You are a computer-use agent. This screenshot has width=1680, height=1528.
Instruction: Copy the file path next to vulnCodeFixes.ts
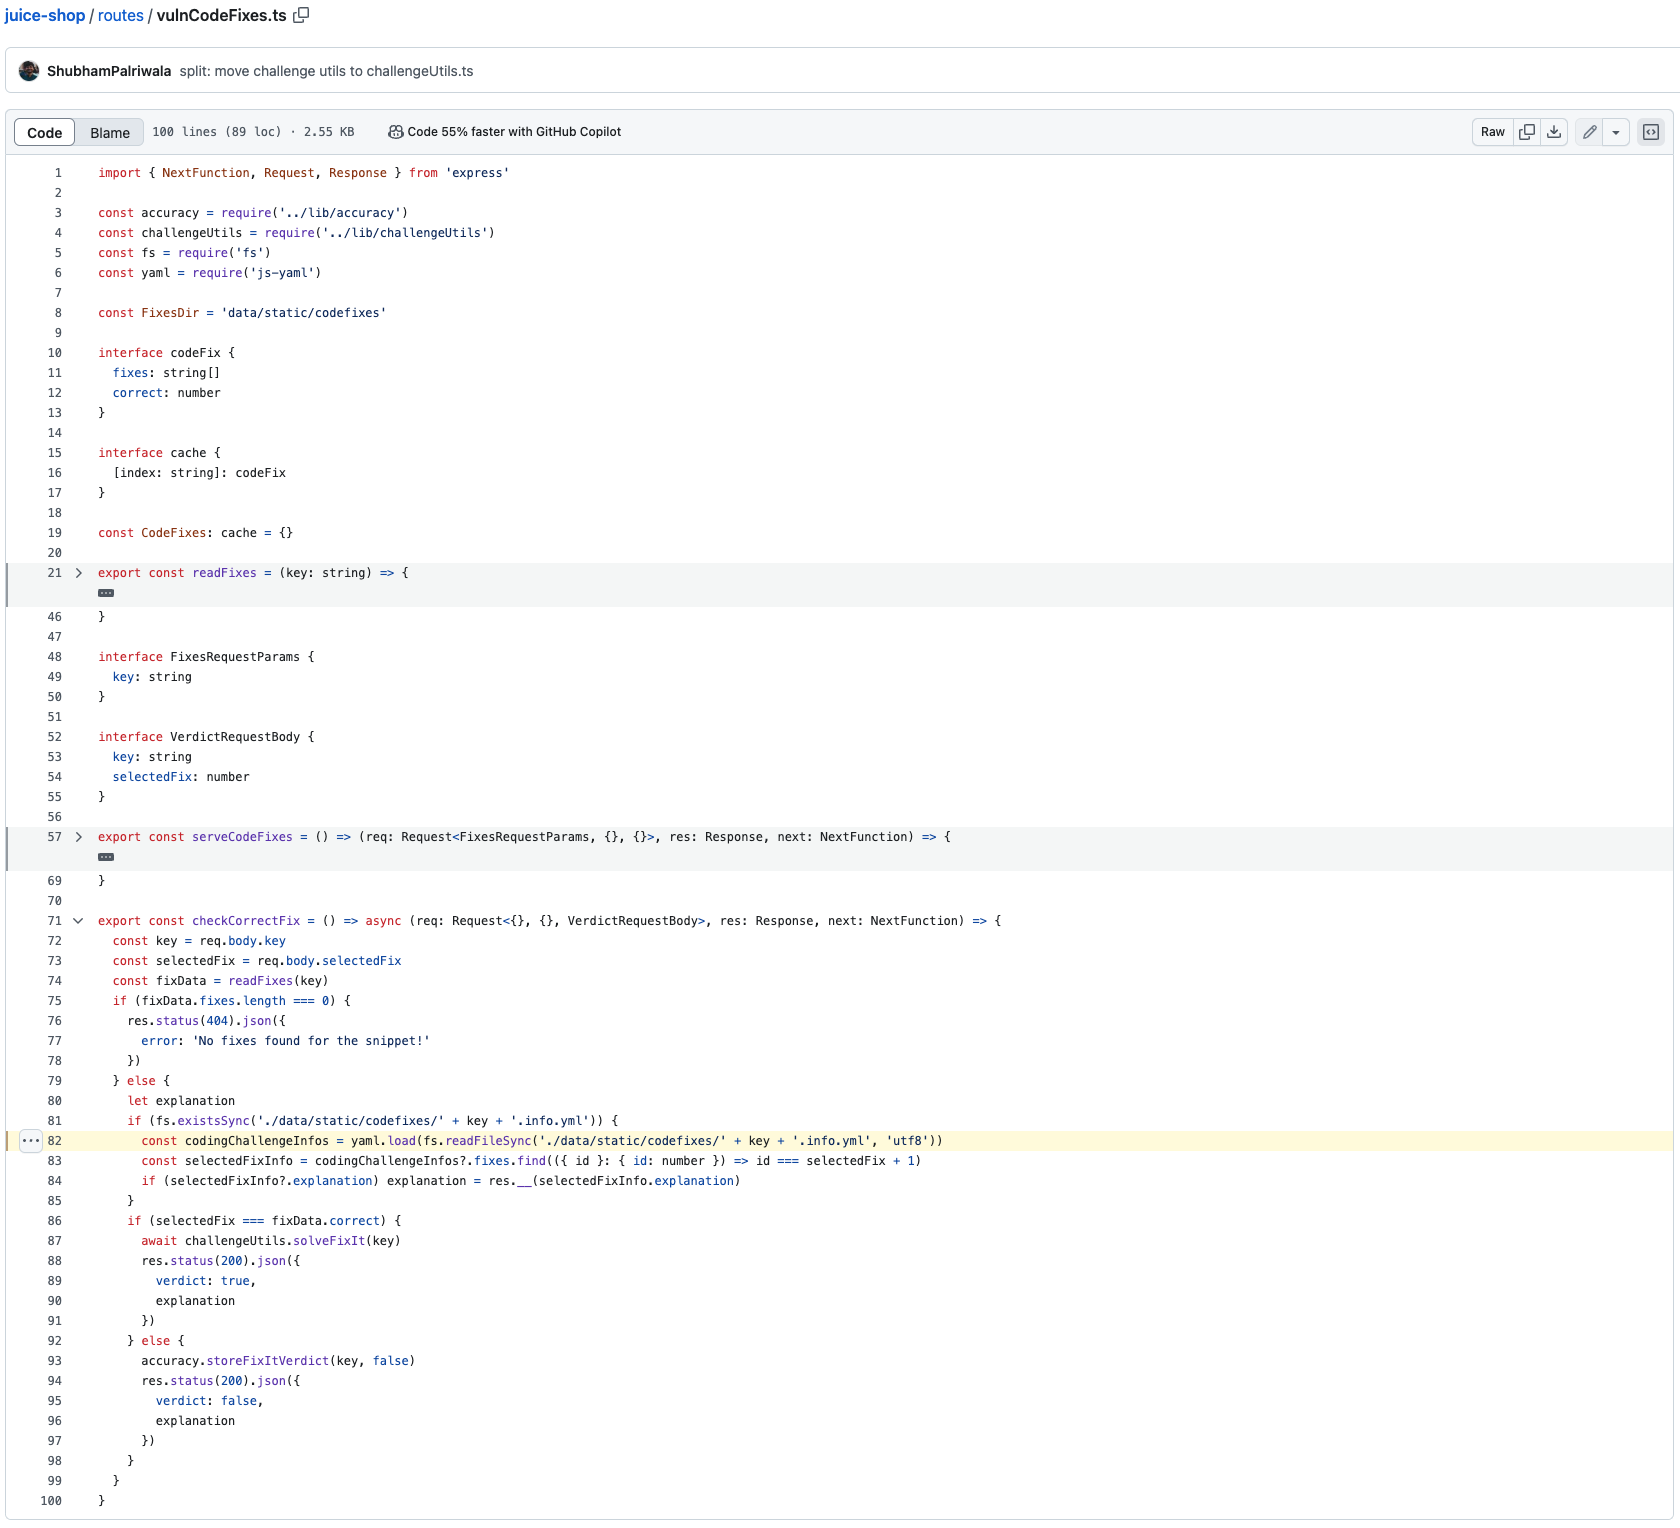point(300,15)
